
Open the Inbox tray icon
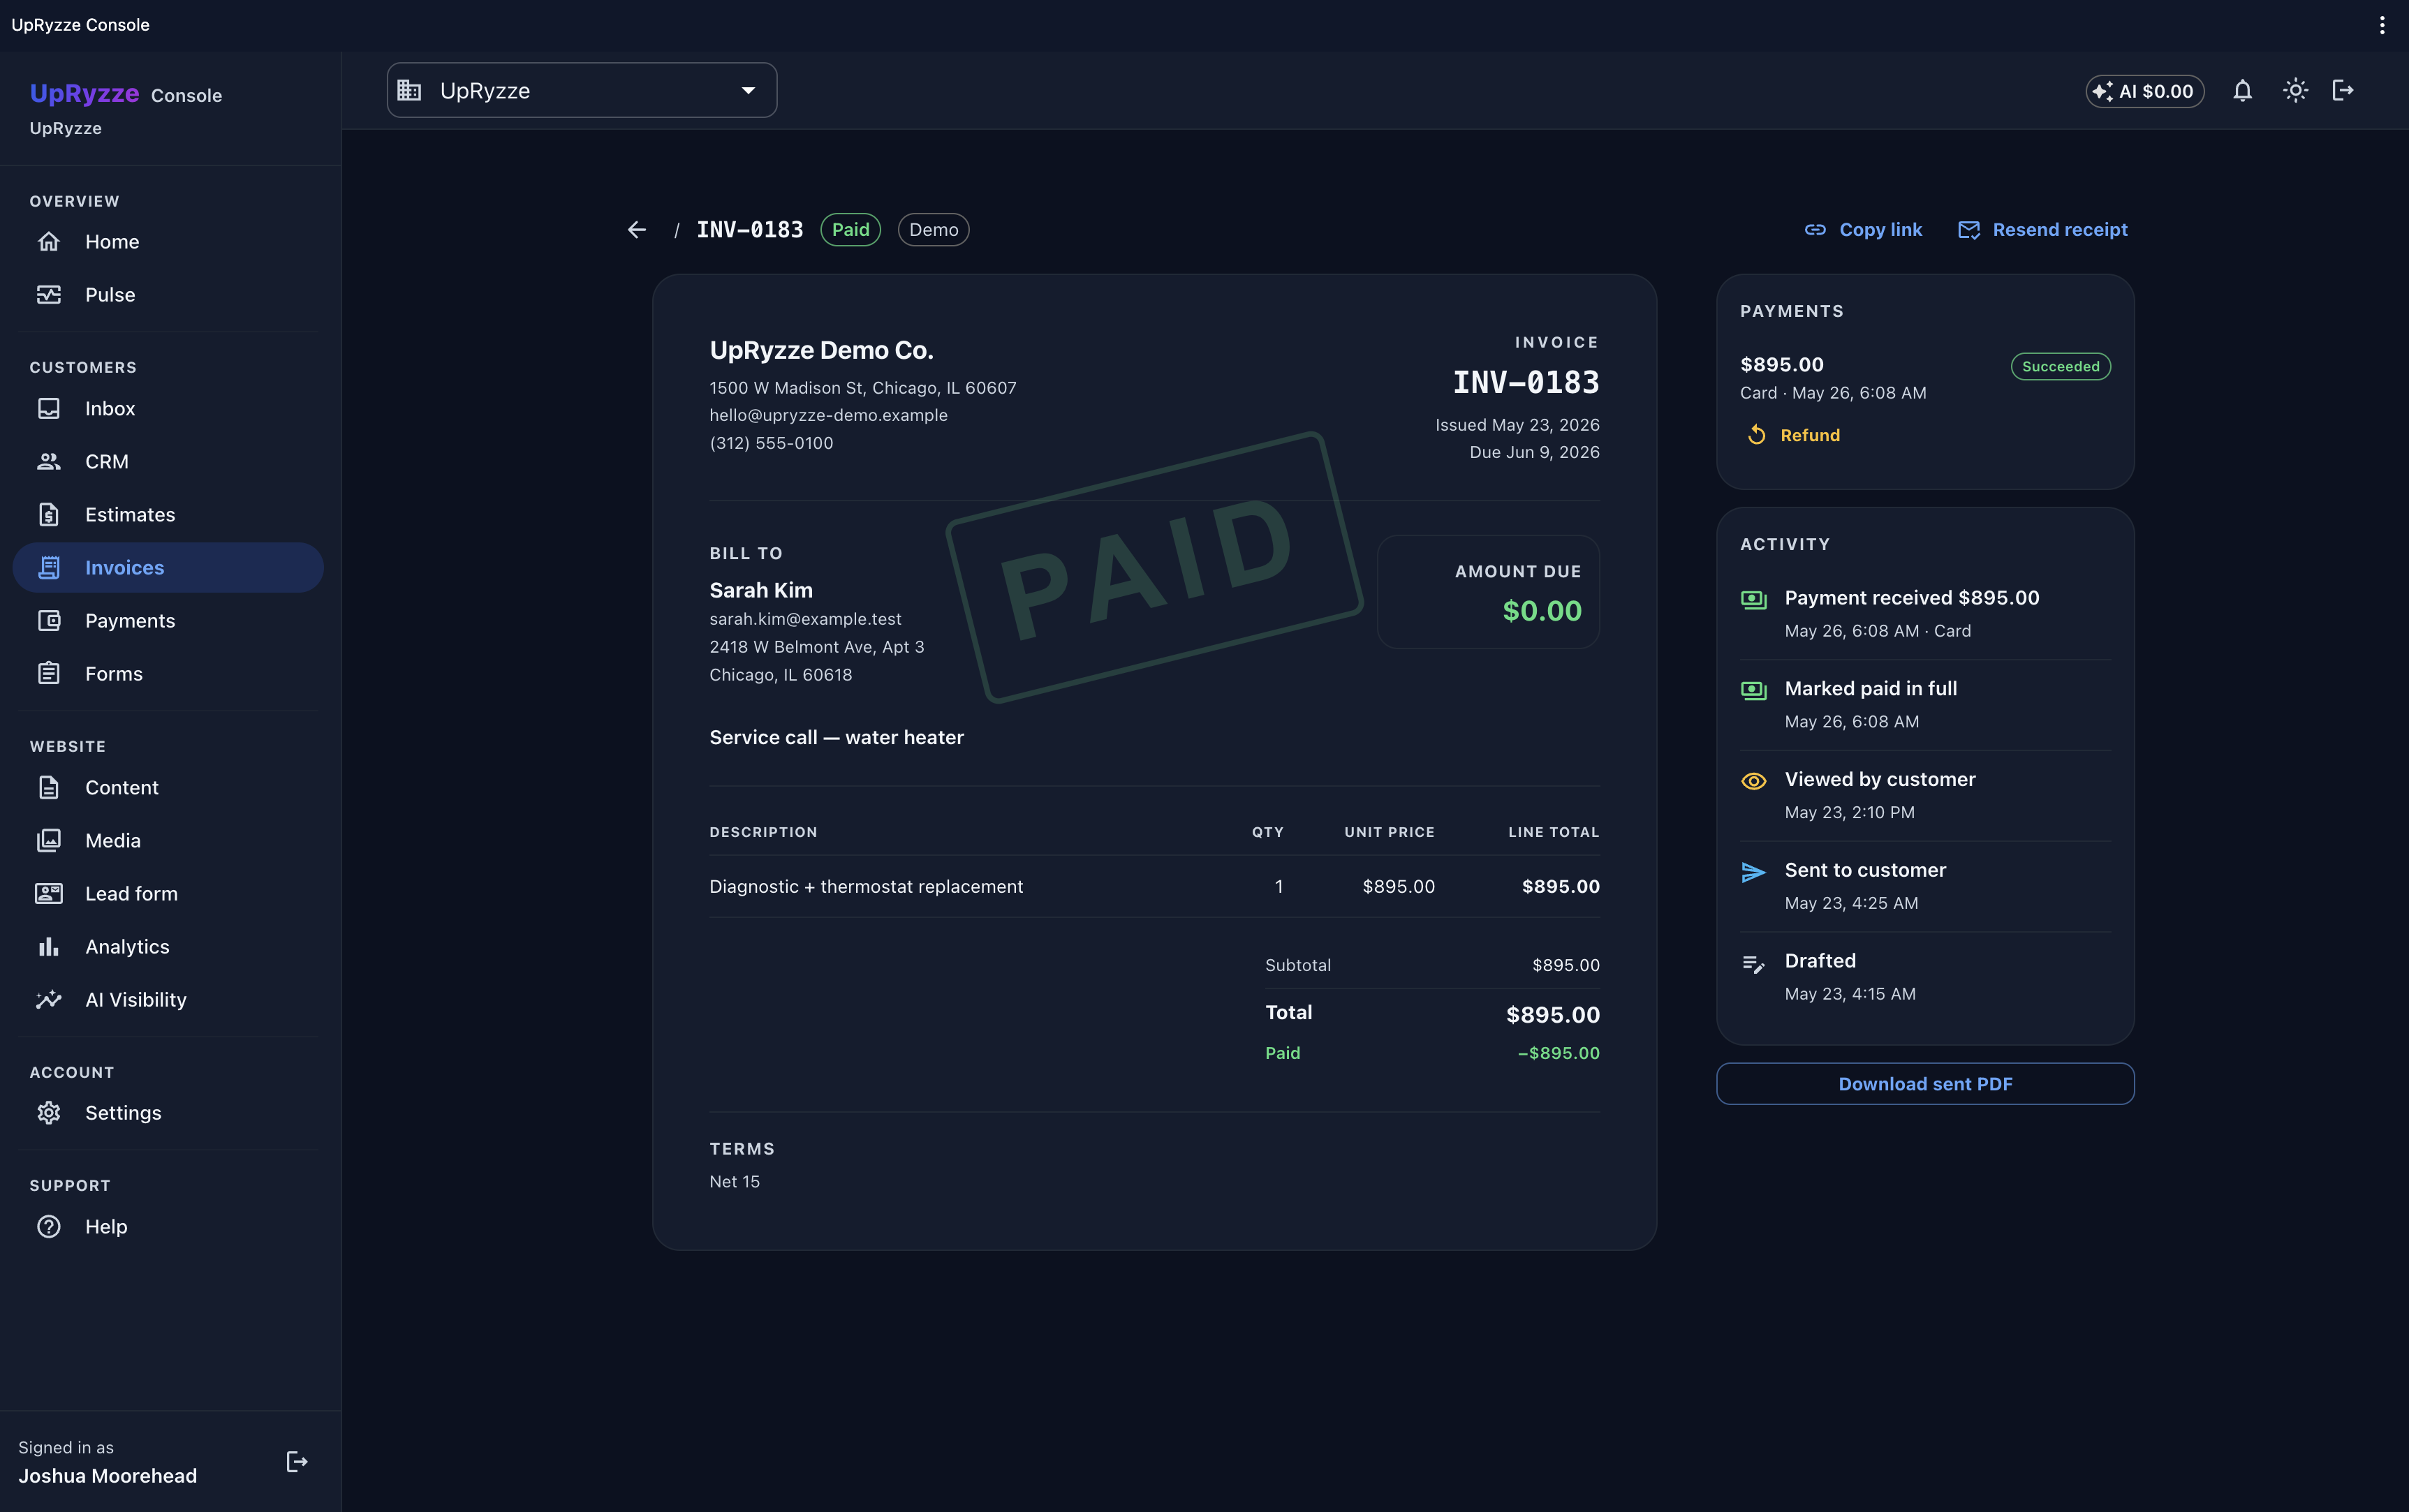point(49,408)
